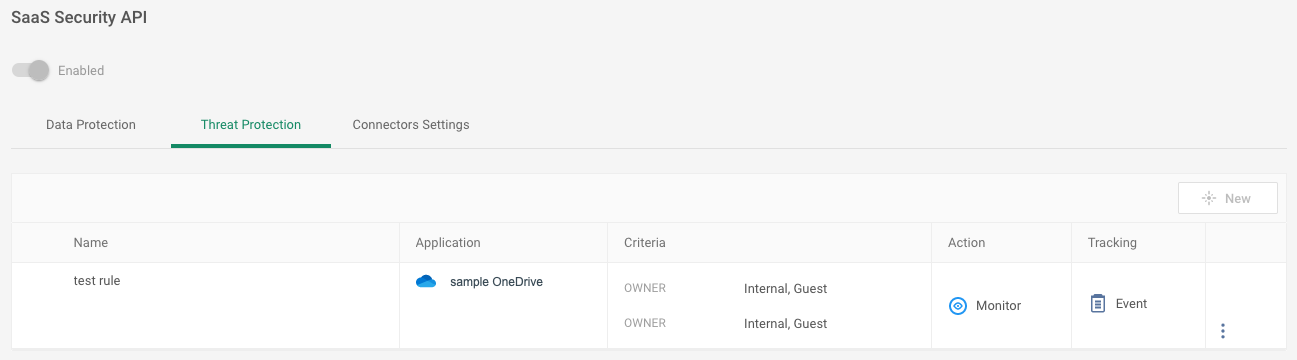
Task: Select the Threat Protection tab
Action: 251,125
